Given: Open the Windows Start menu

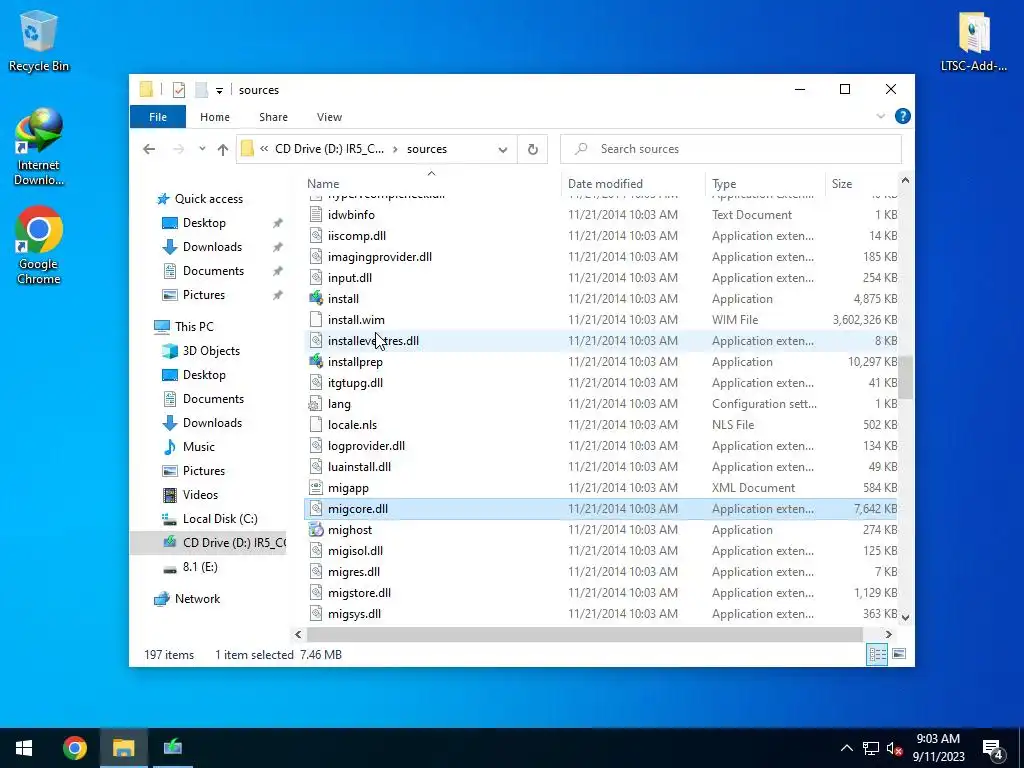Looking at the screenshot, I should coord(24,748).
